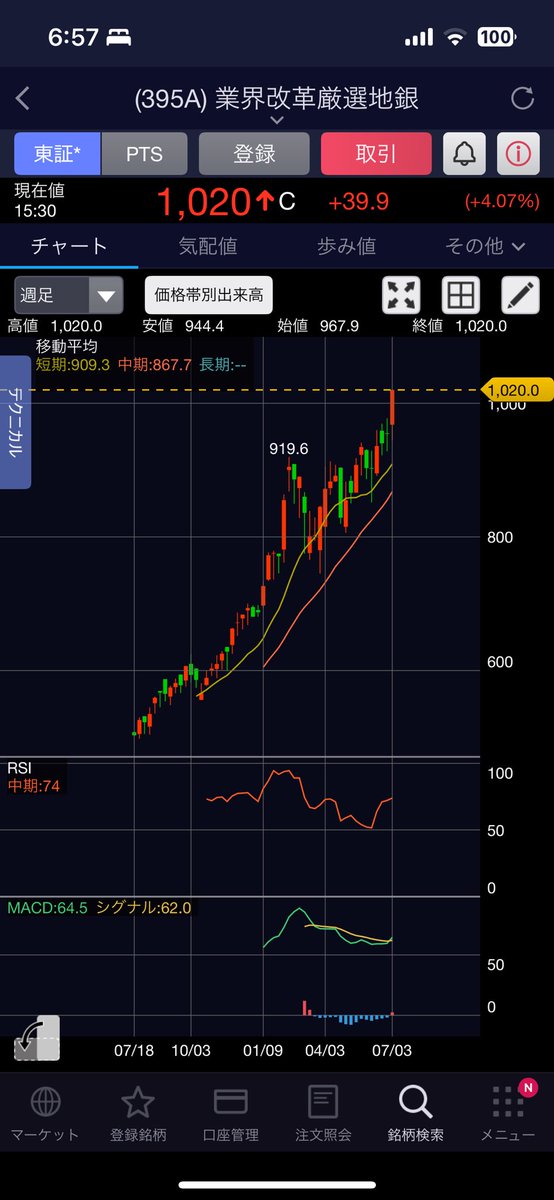Open 登録銘柄 star icon

(137, 1102)
